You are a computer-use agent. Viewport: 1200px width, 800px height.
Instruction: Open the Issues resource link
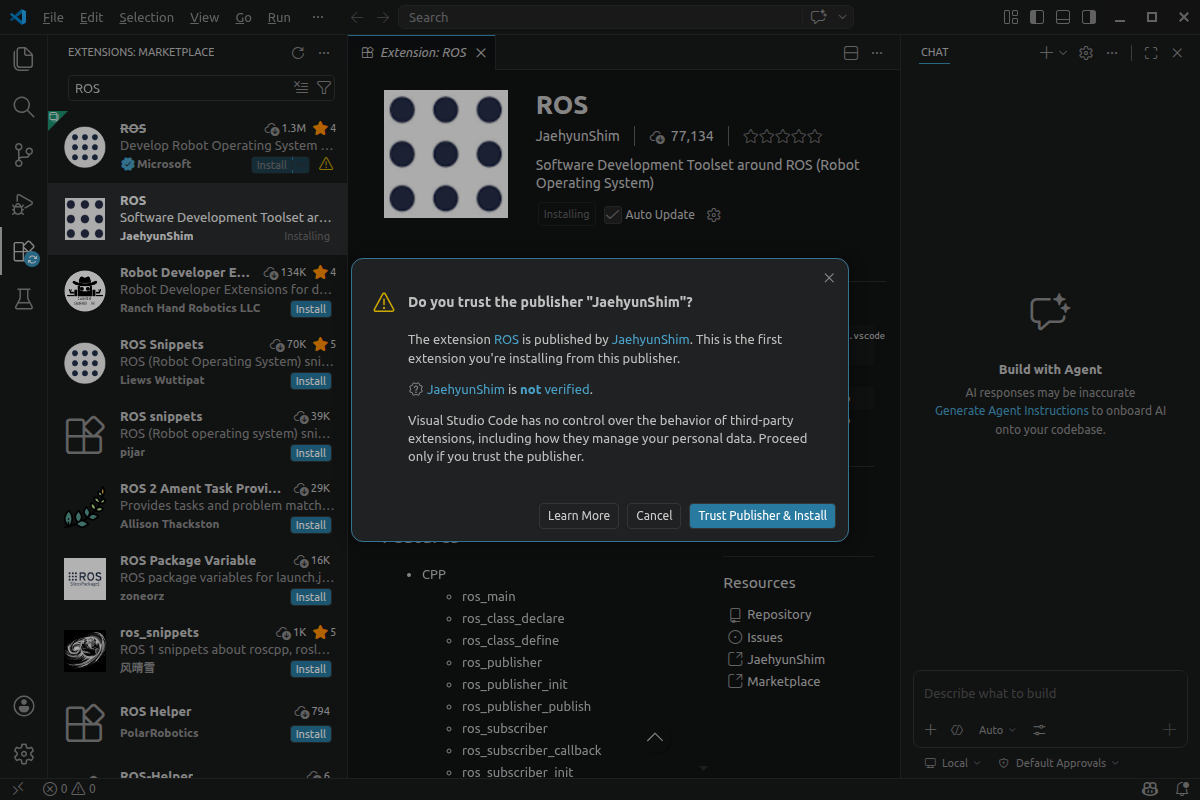pos(756,637)
